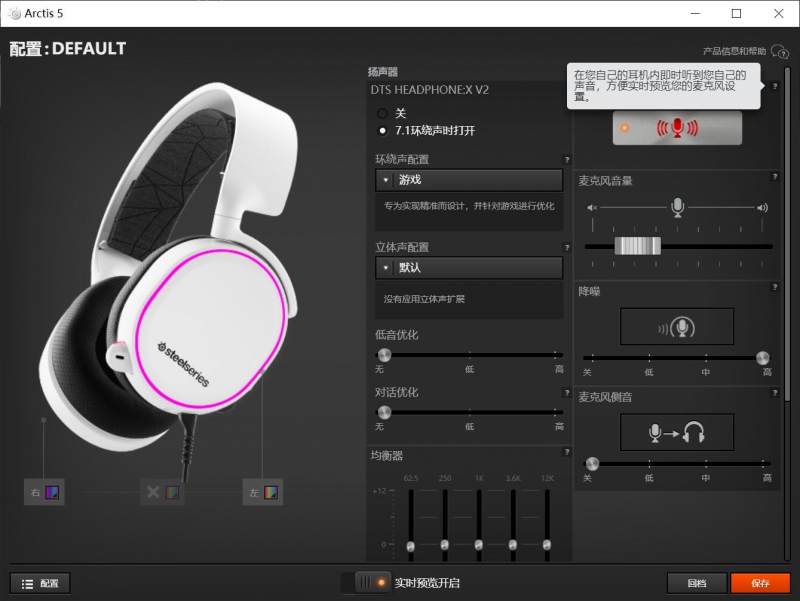The width and height of the screenshot is (800, 601).
Task: Click the right-side vertical scrollbar
Action: point(787,234)
